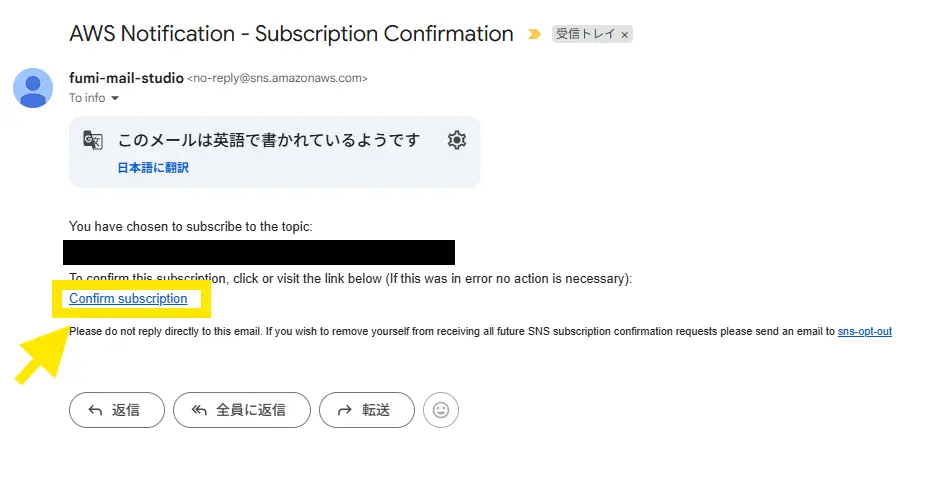
Task: Open the sns-opt-out link
Action: tap(864, 331)
